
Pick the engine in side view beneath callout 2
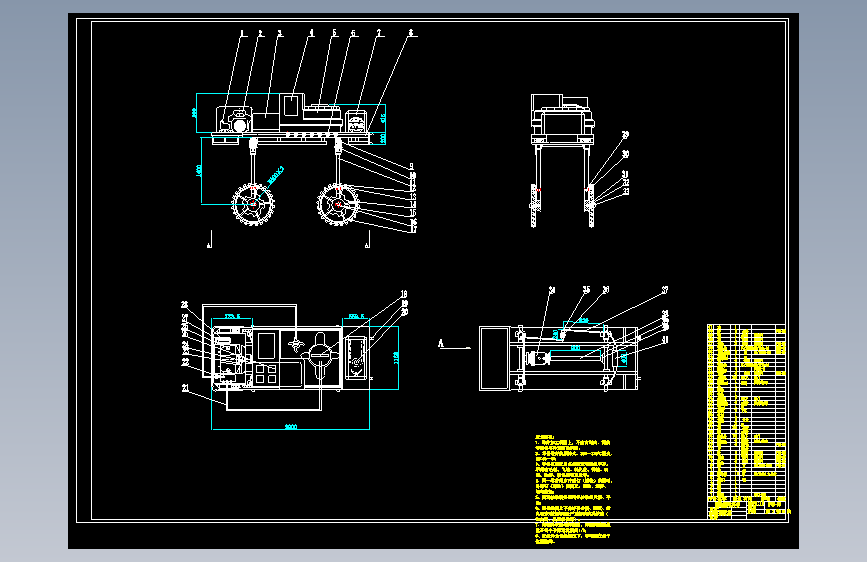[x=239, y=121]
